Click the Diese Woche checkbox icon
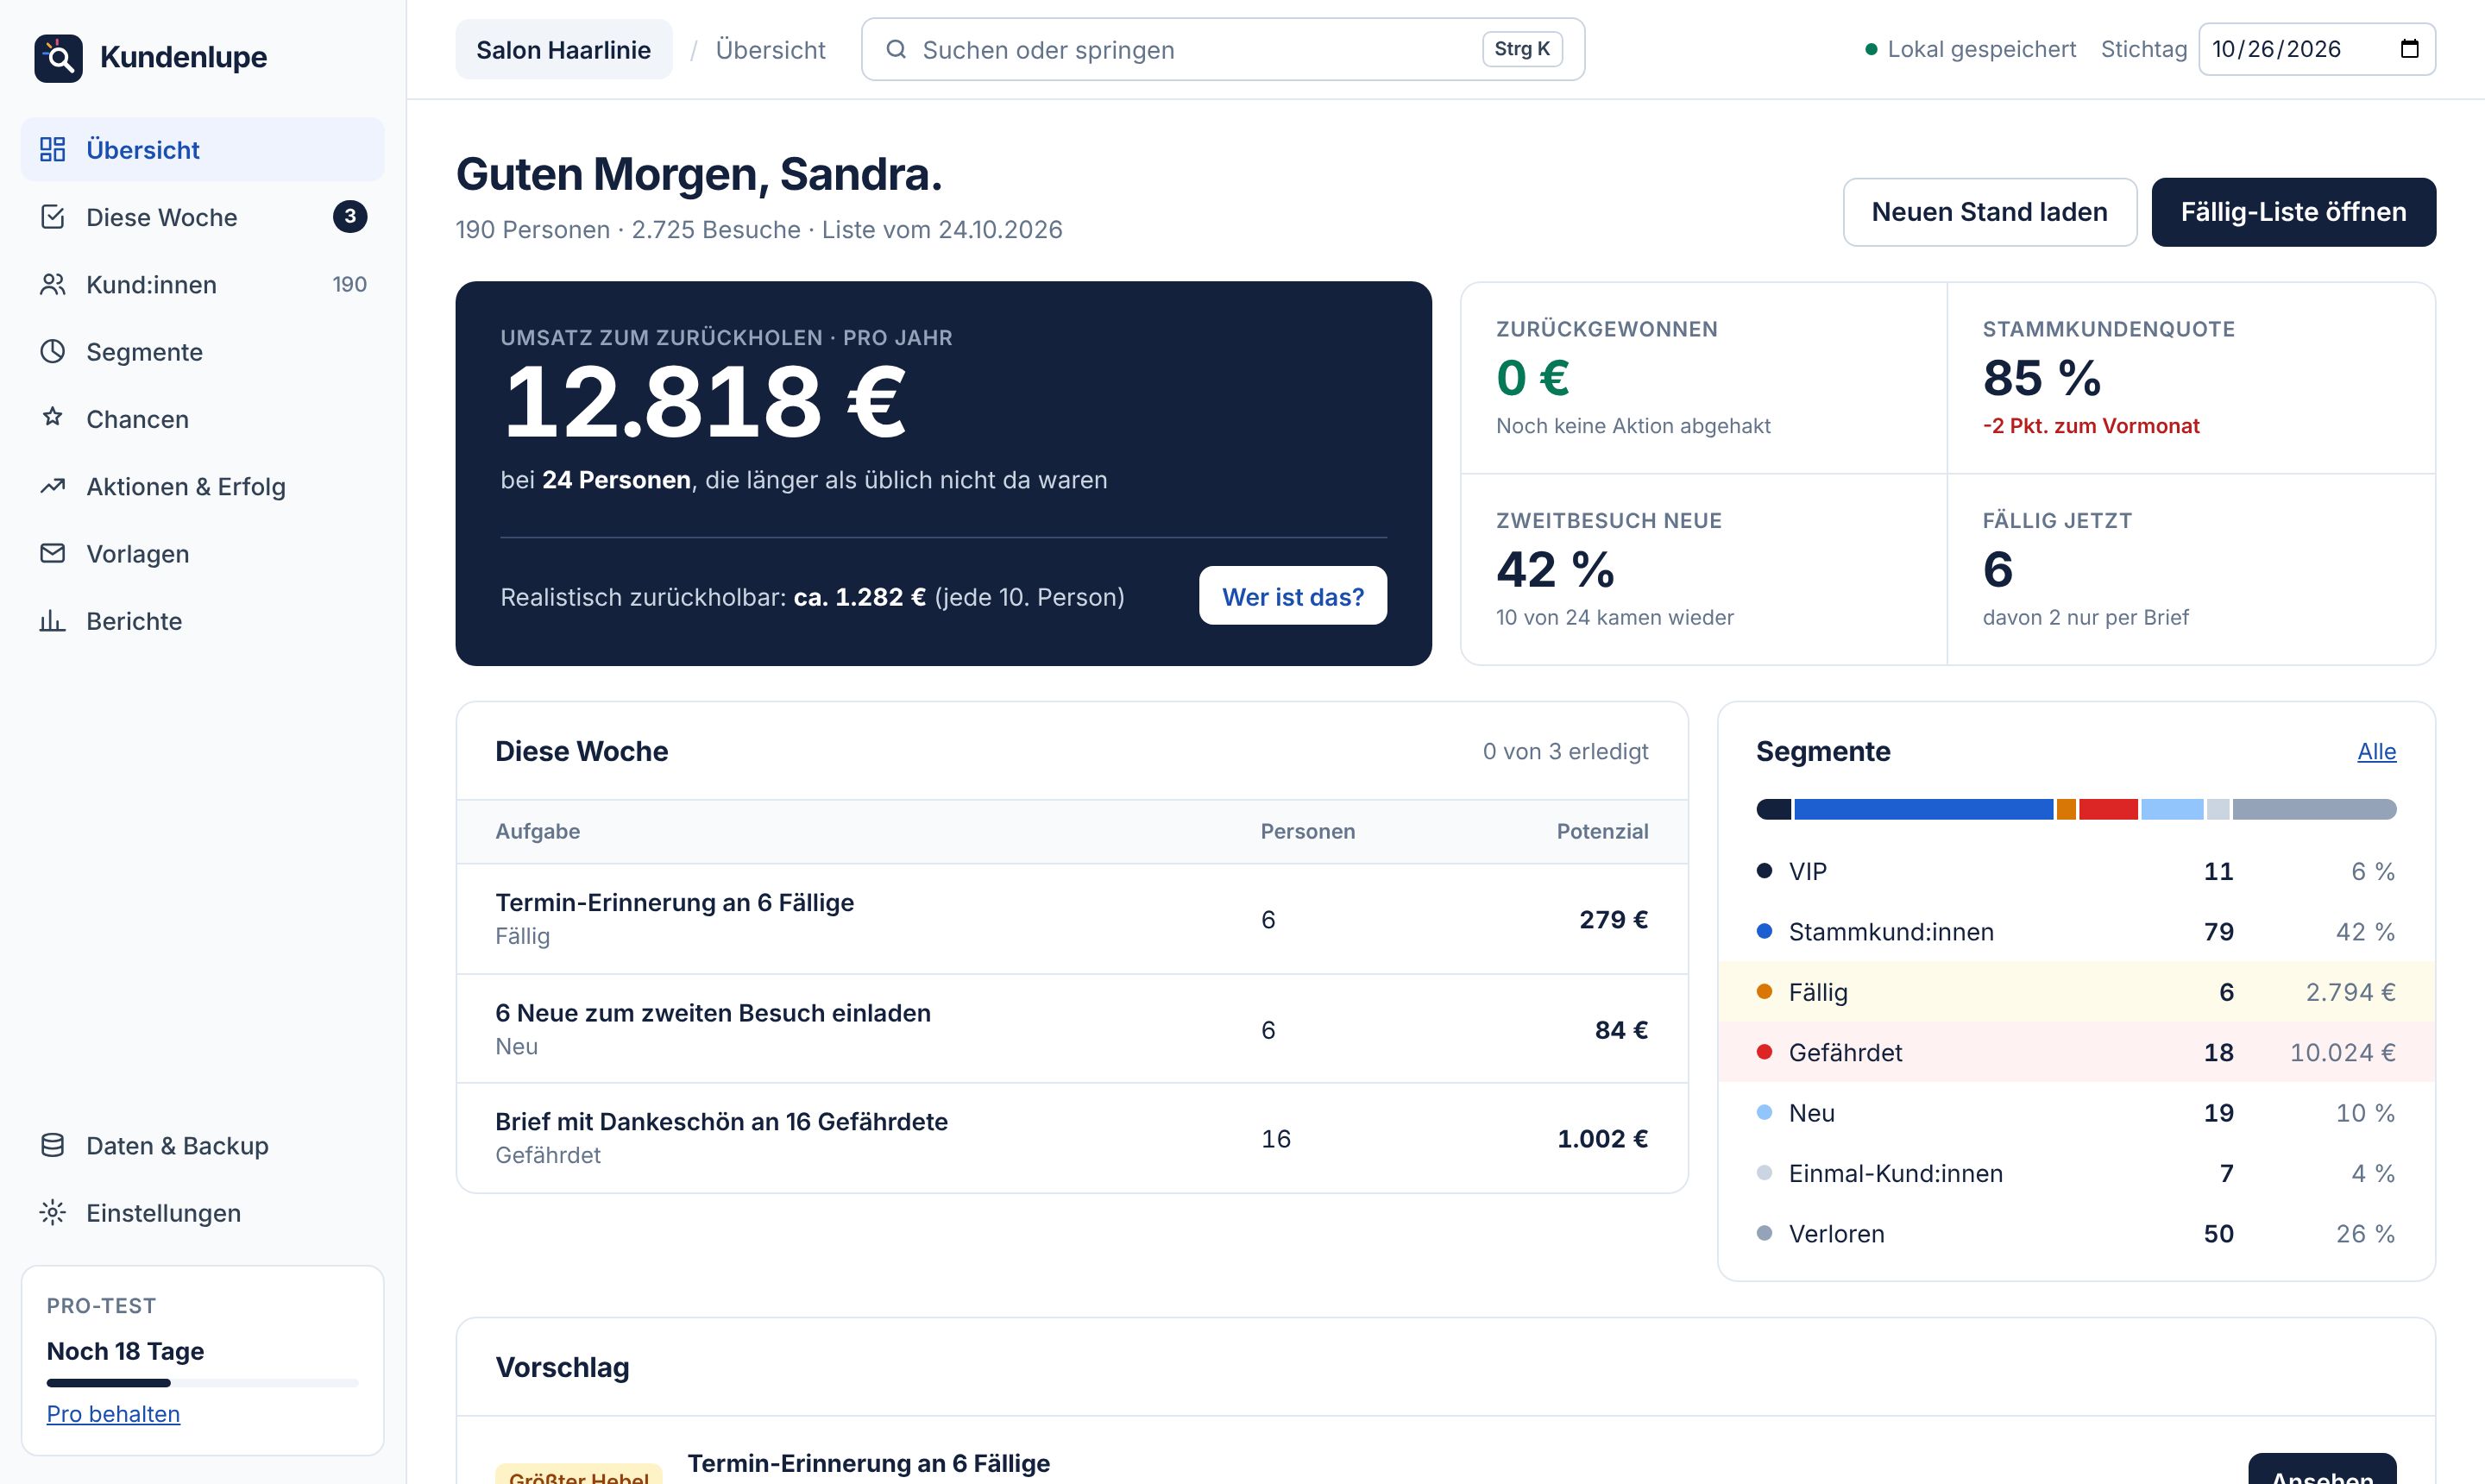The width and height of the screenshot is (2485, 1484). tap(52, 217)
